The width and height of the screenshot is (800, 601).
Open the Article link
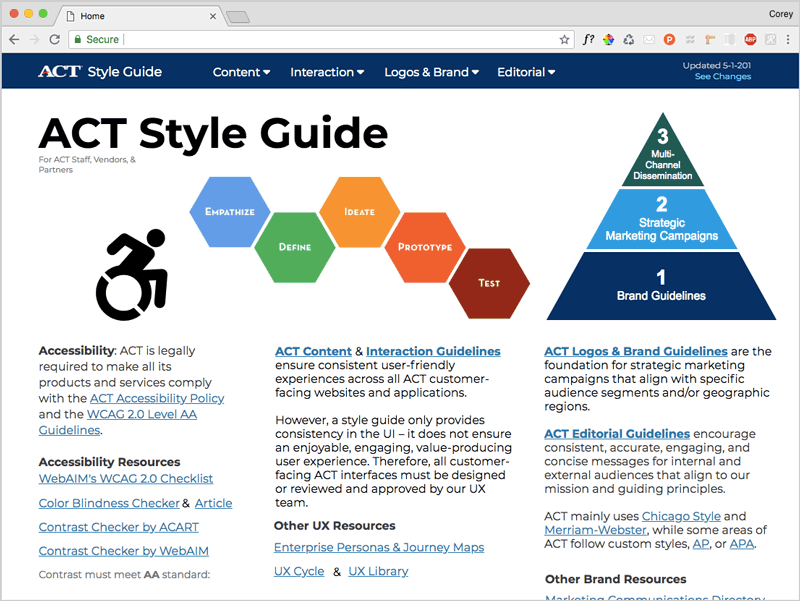click(x=213, y=503)
